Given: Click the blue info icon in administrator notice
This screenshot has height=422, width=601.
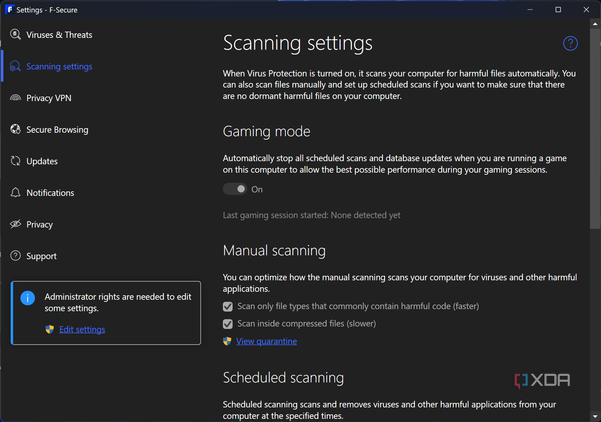Looking at the screenshot, I should (x=28, y=298).
